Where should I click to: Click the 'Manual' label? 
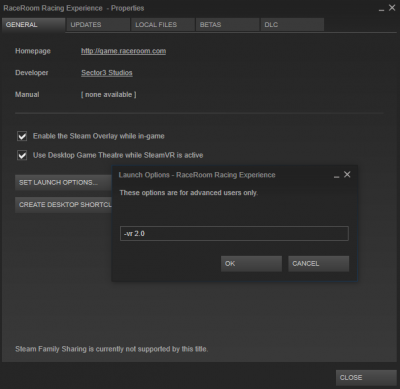27,95
